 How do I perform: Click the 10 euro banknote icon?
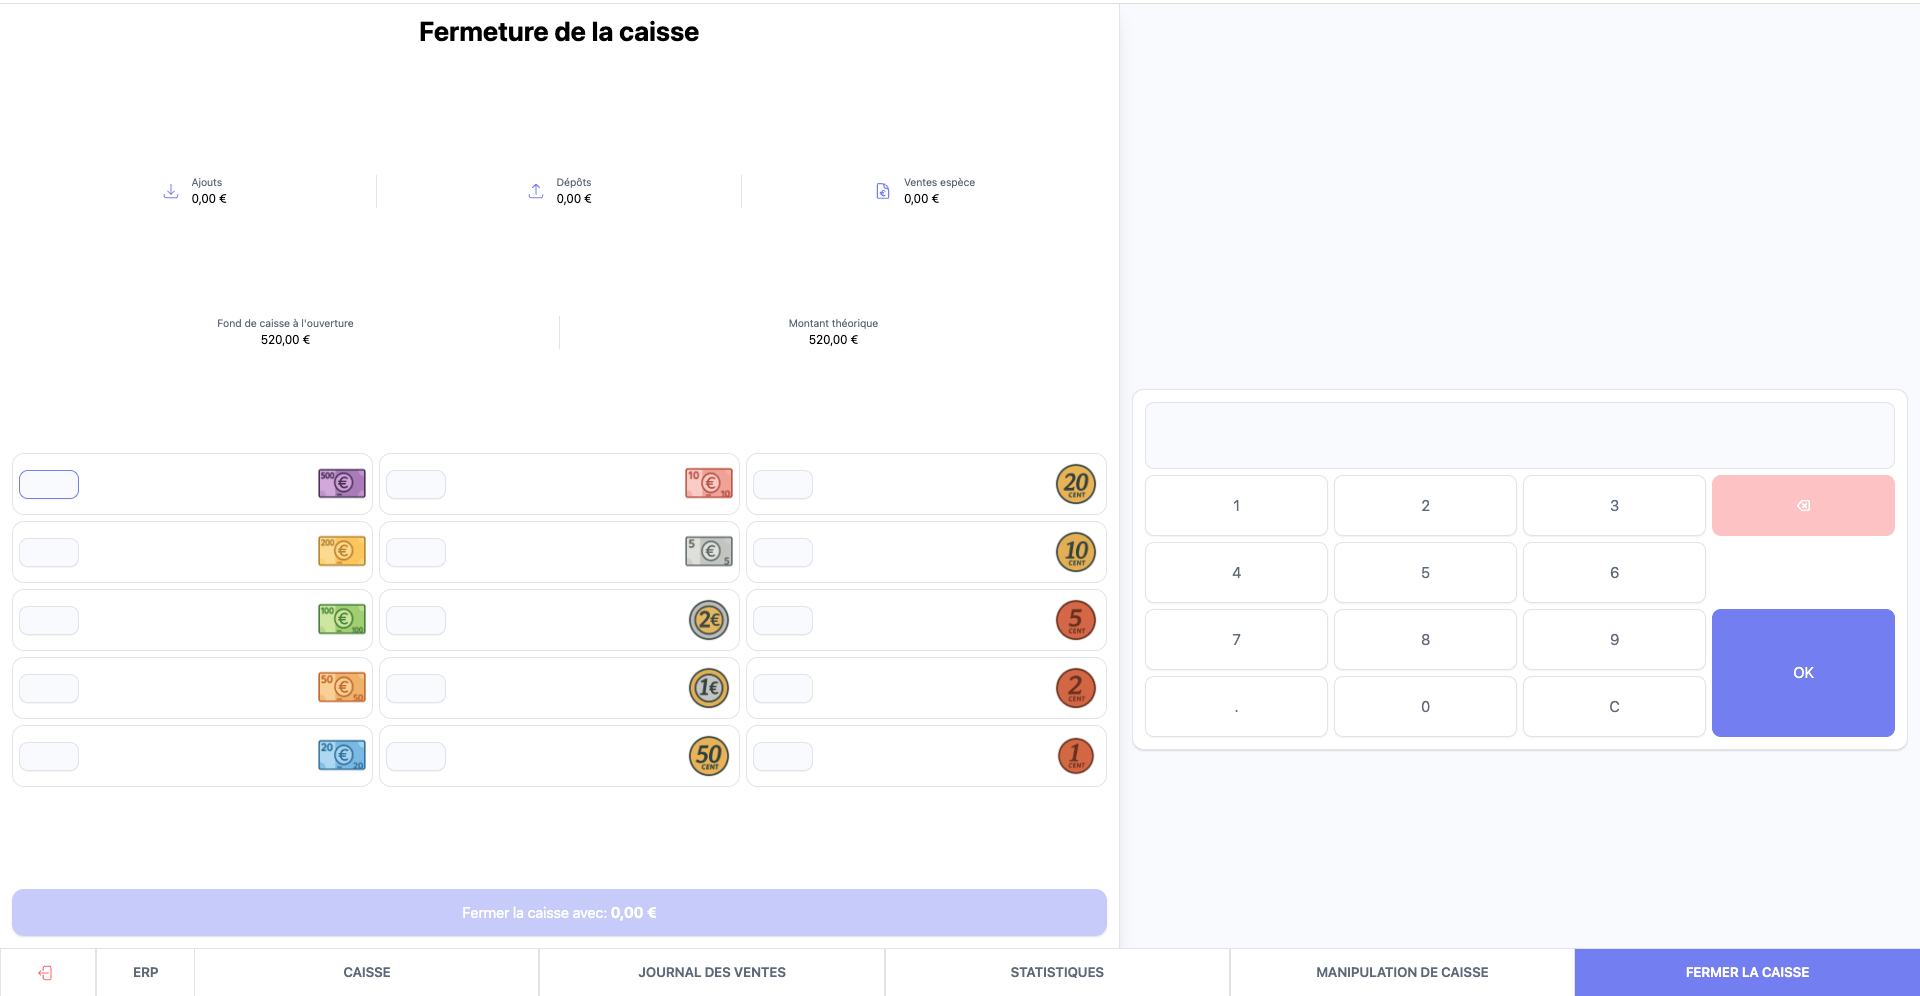(708, 484)
